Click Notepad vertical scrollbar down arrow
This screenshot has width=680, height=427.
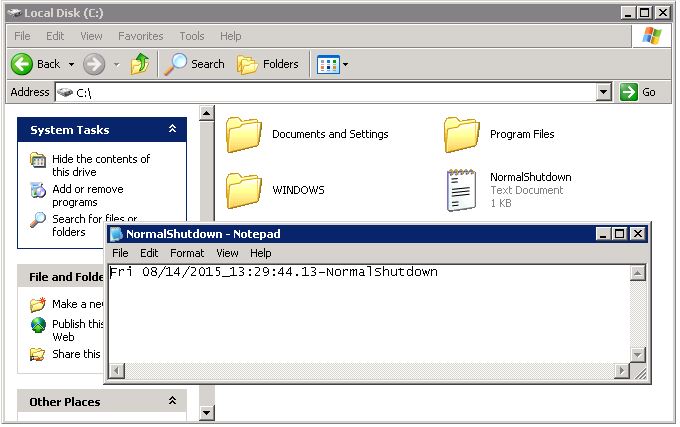[x=638, y=355]
